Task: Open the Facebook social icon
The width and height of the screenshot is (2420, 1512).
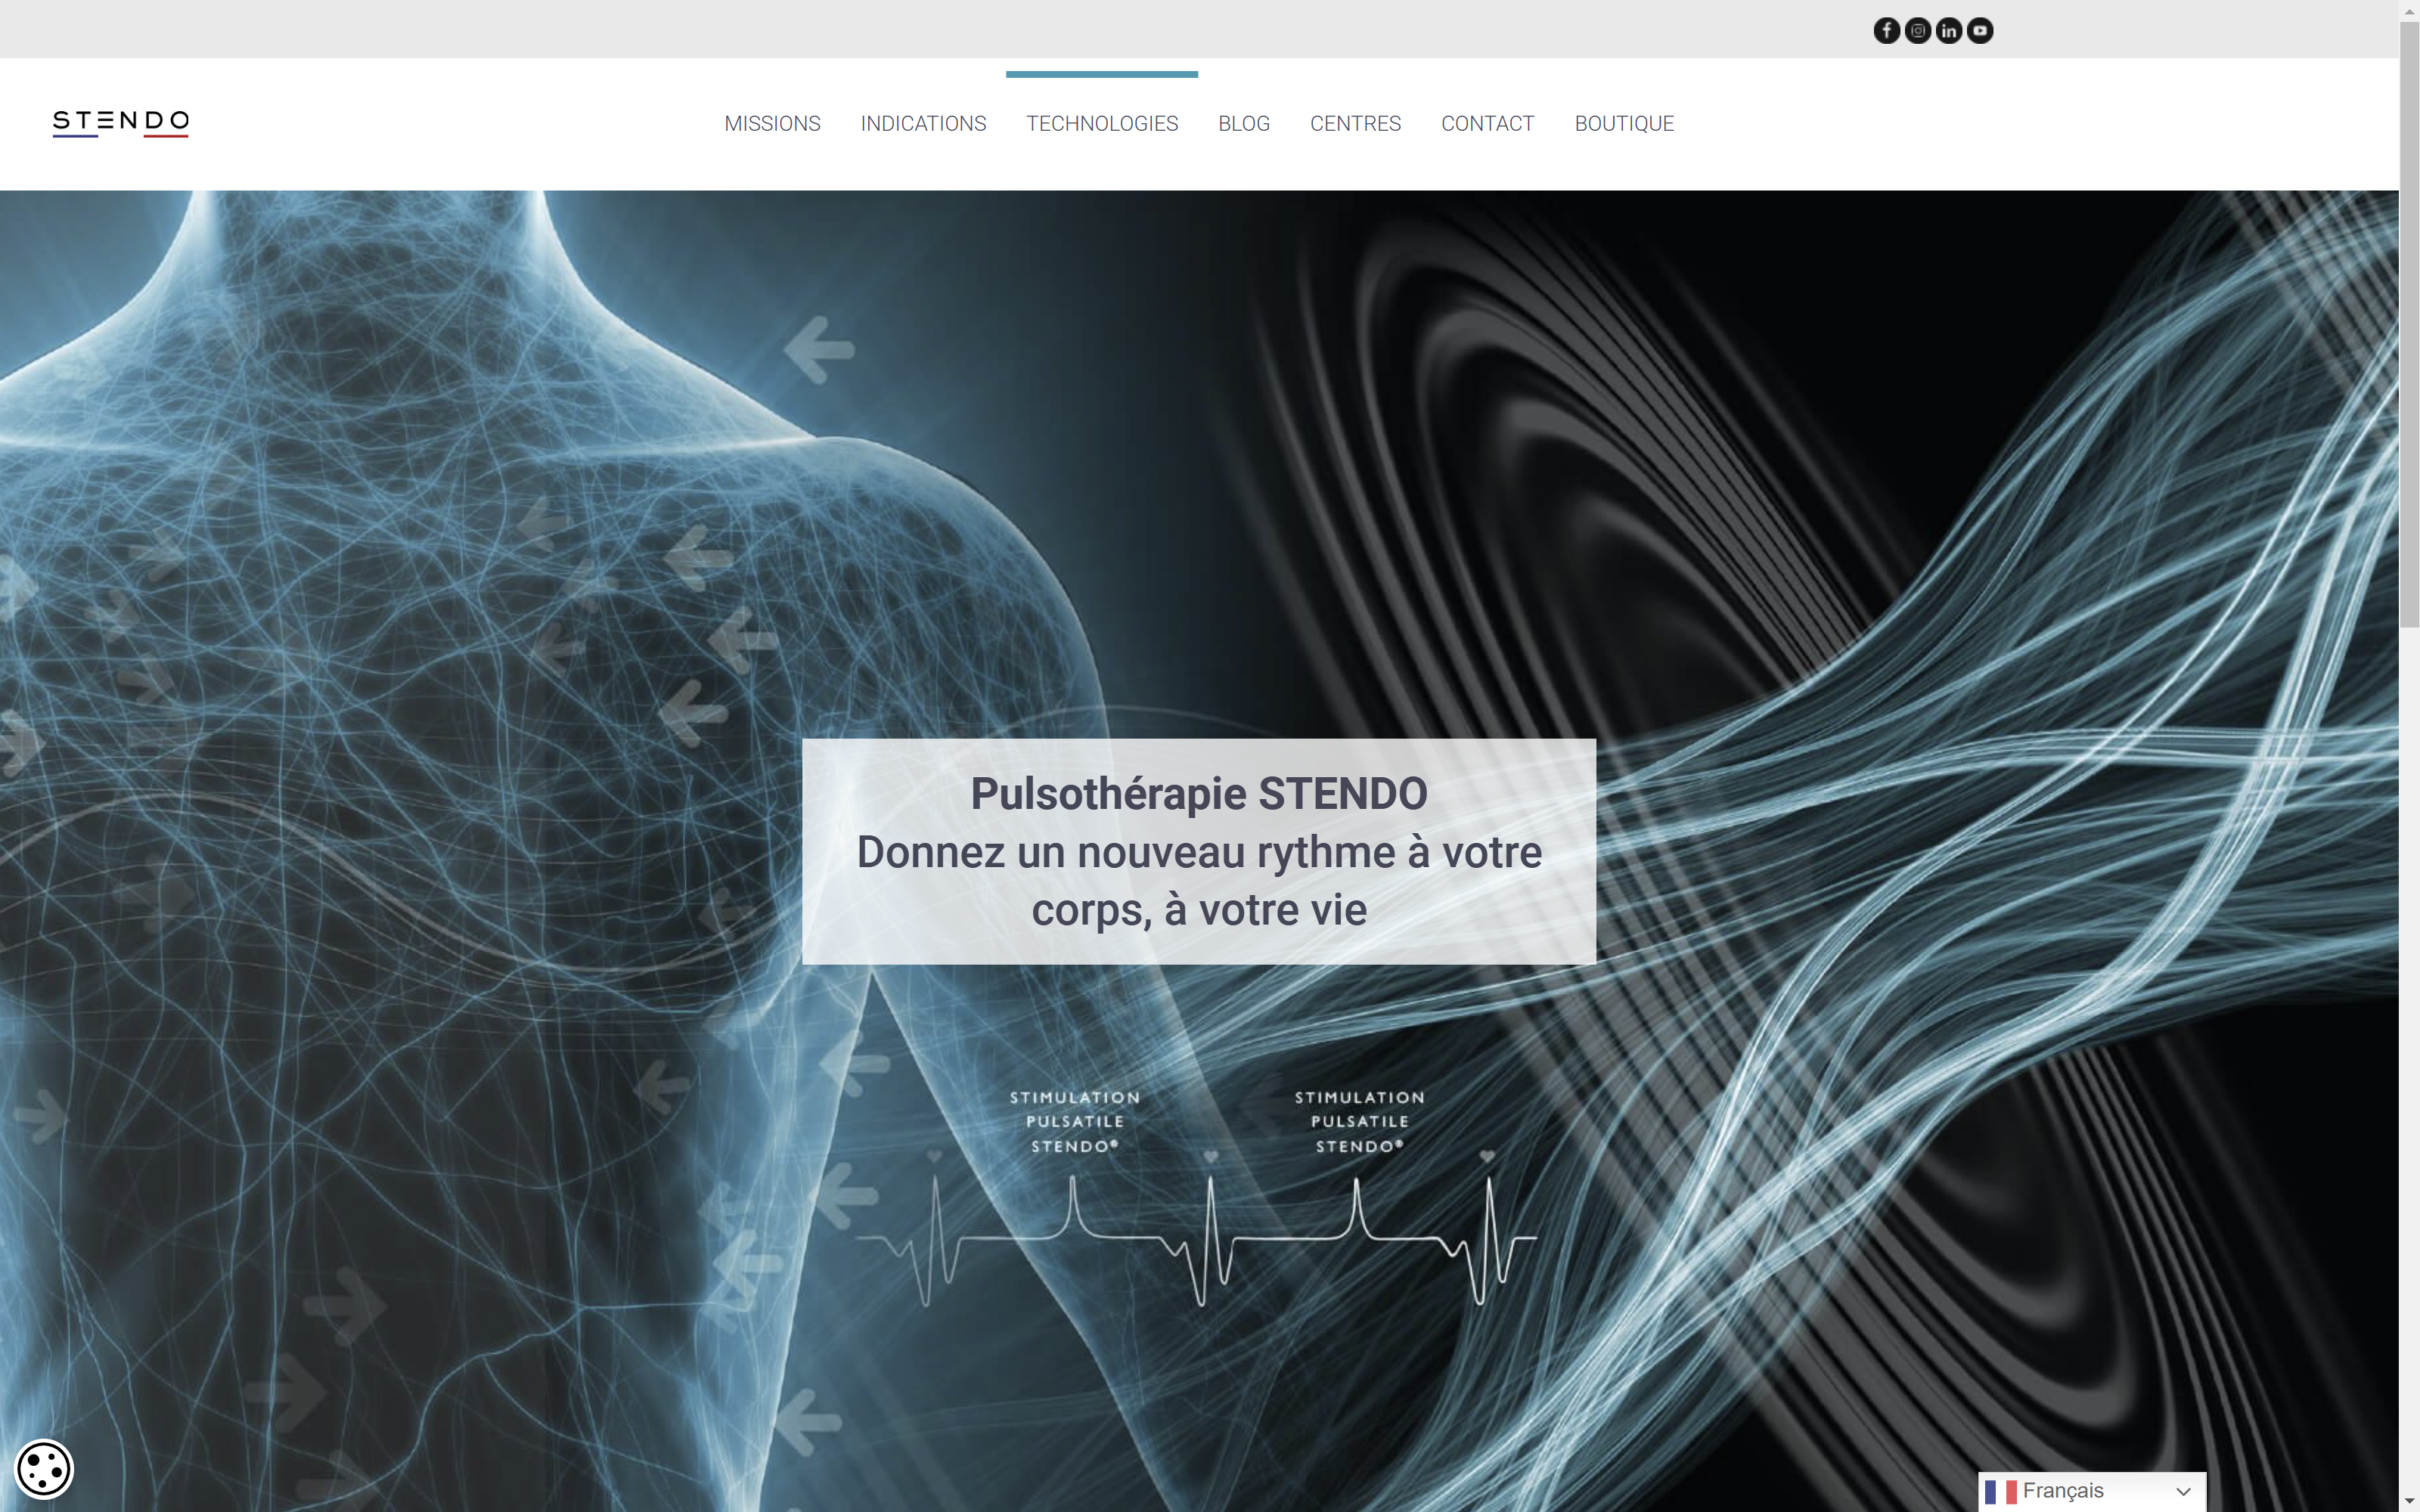Action: pos(1886,31)
